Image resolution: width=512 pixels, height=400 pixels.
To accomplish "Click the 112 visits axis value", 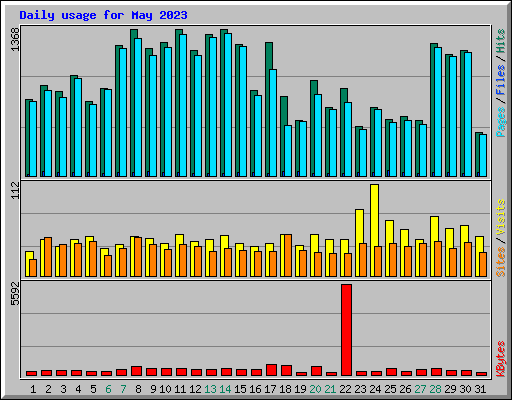I will coord(16,190).
